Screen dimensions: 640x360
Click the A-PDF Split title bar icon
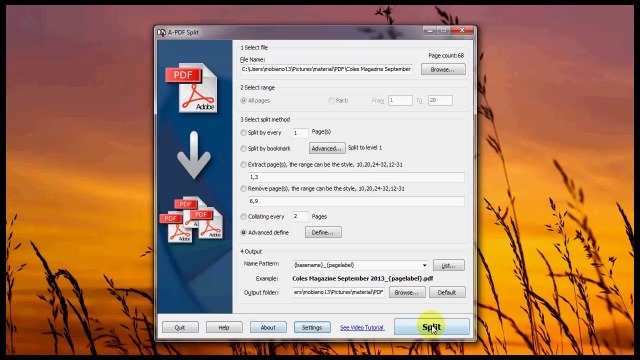(162, 32)
